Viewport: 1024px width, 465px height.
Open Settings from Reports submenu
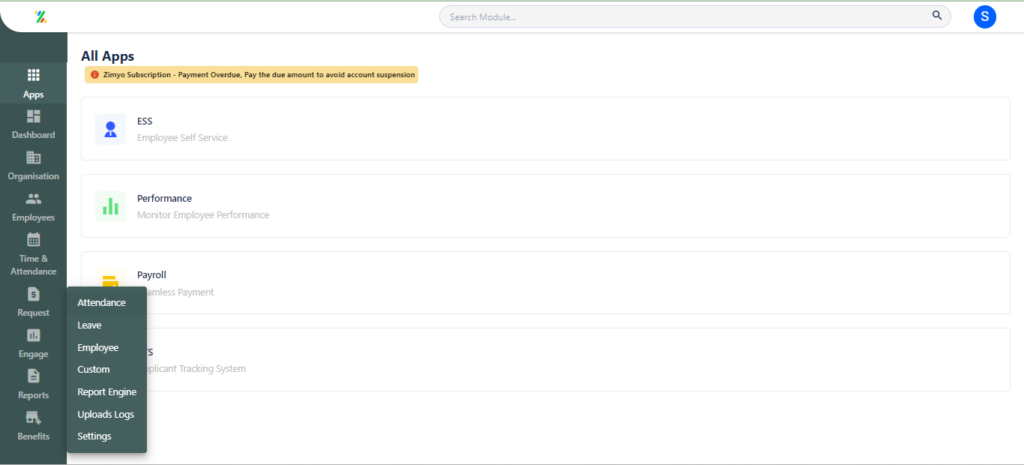(94, 436)
